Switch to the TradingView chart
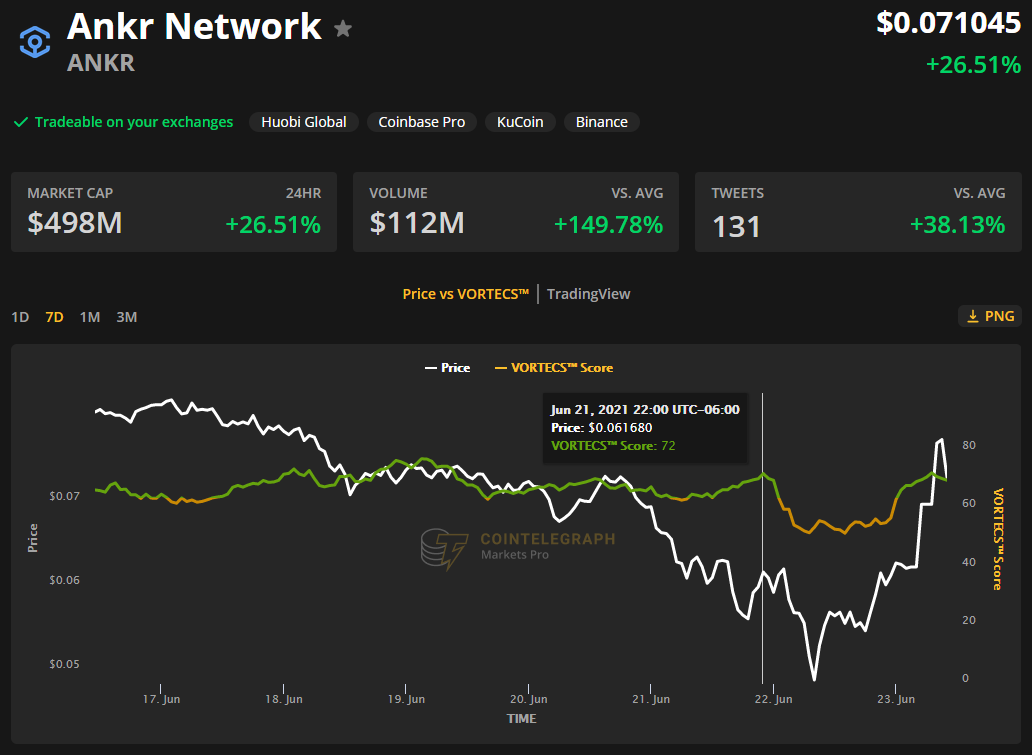Screen dimensions: 1032x755 (x=588, y=294)
